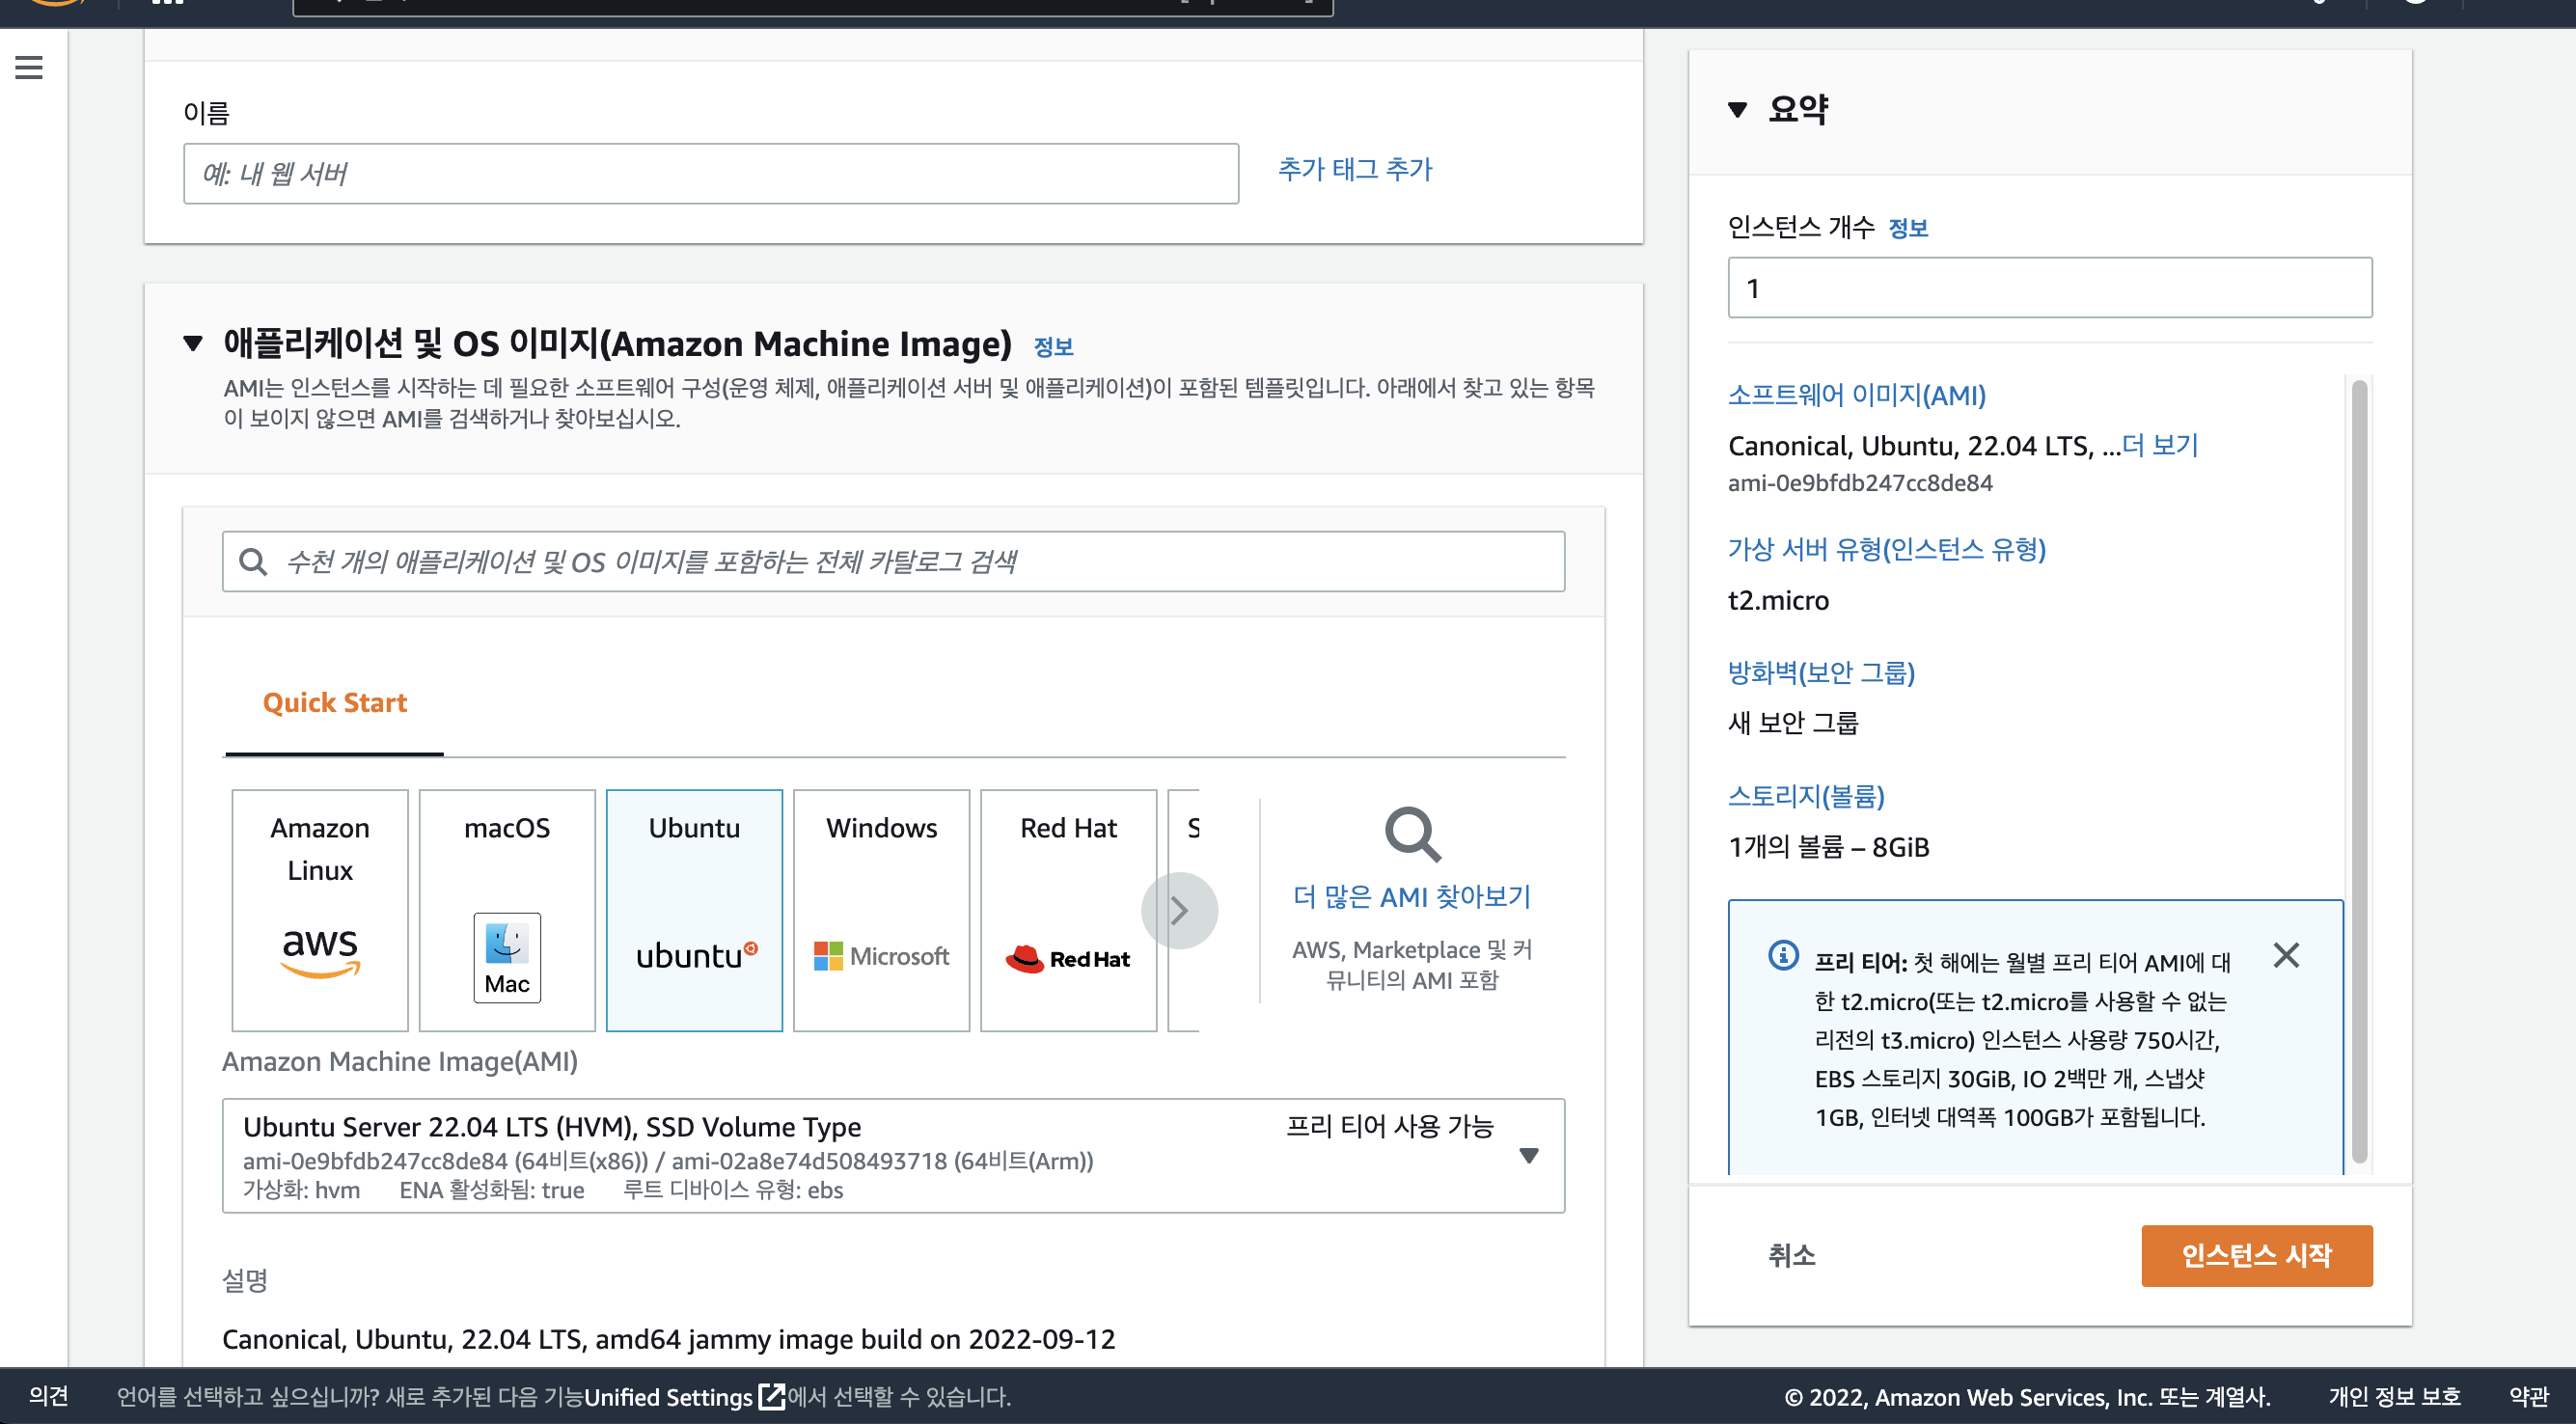Click the 새 보안 그룹 text
Viewport: 2576px width, 1424px height.
pos(1792,722)
